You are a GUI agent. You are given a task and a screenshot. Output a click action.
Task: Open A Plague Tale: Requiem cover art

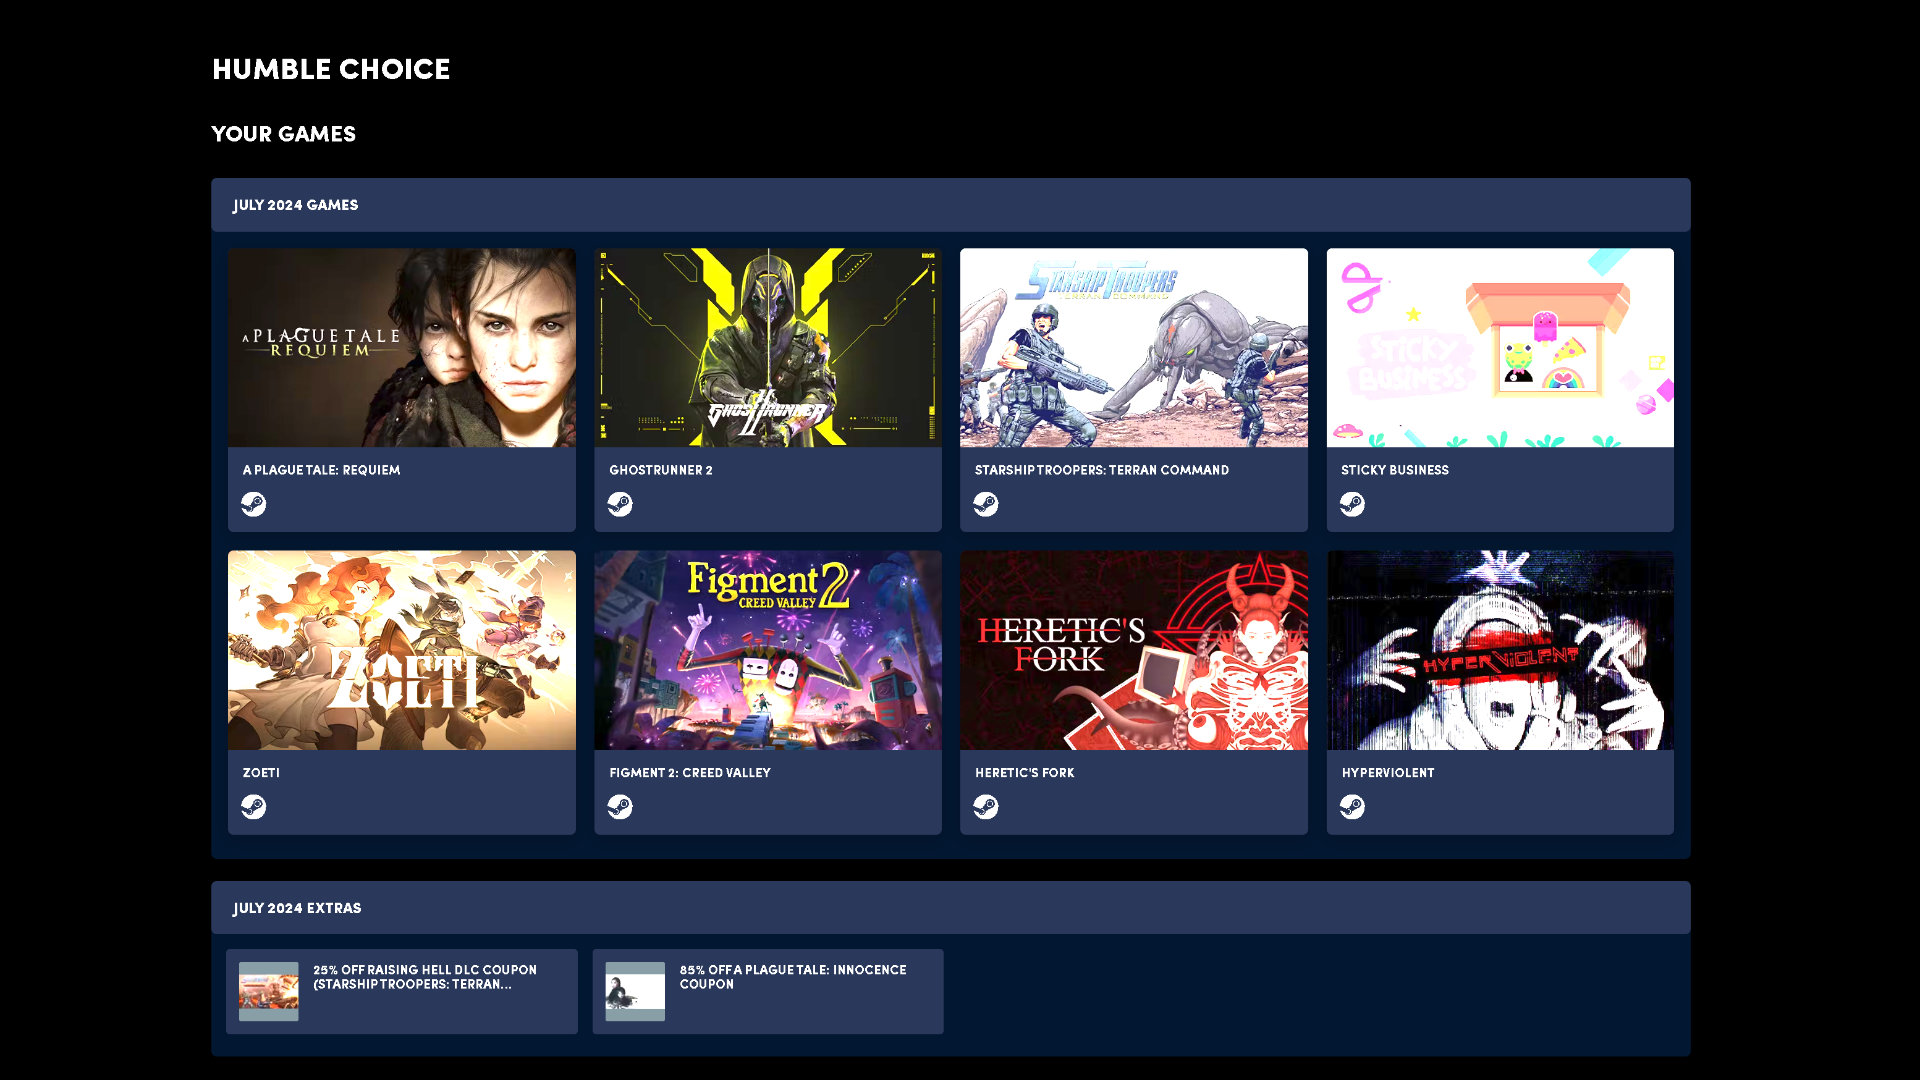tap(402, 348)
